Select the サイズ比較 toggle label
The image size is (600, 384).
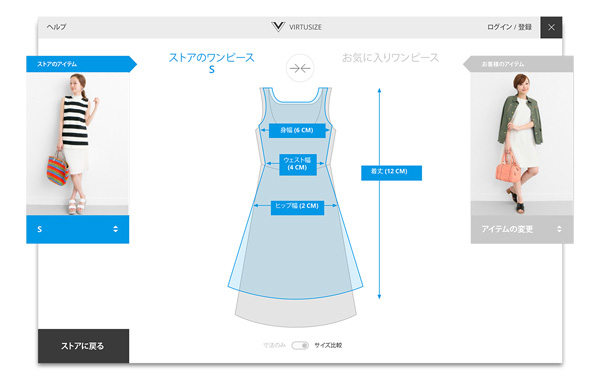coord(328,345)
